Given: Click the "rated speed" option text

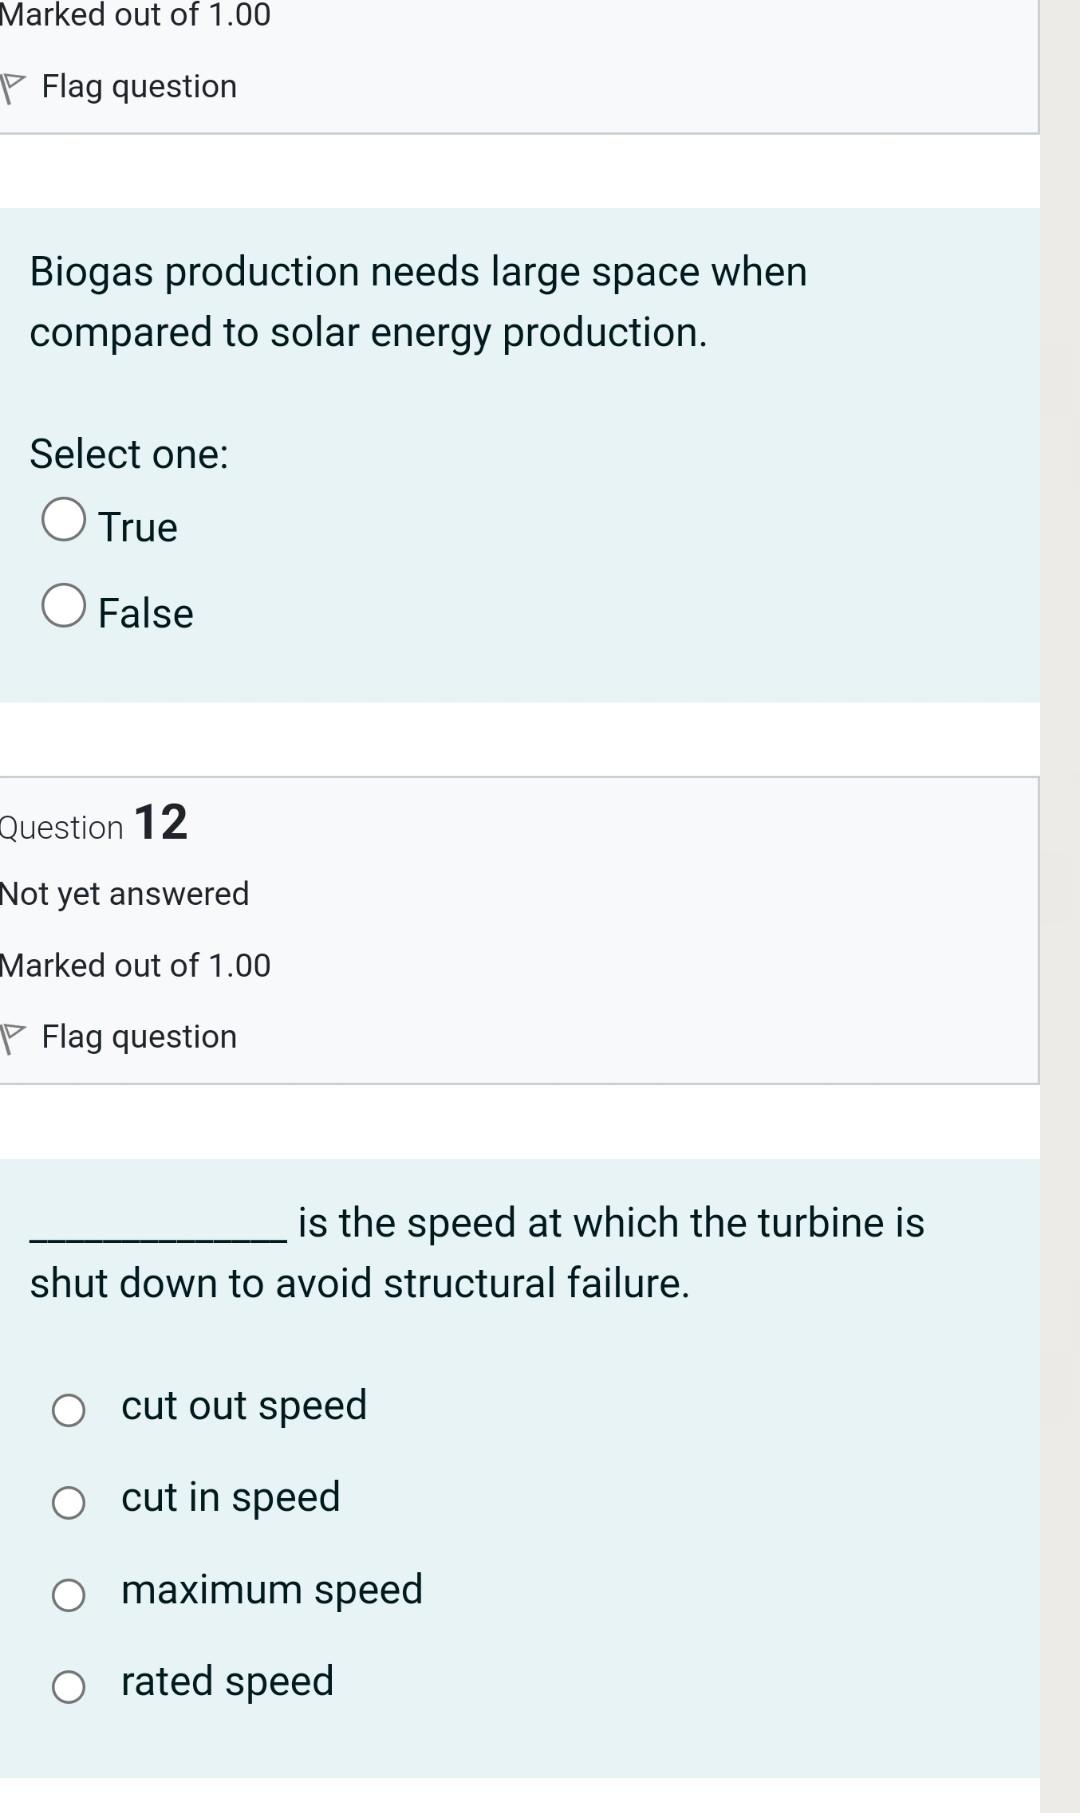Looking at the screenshot, I should [x=227, y=1681].
